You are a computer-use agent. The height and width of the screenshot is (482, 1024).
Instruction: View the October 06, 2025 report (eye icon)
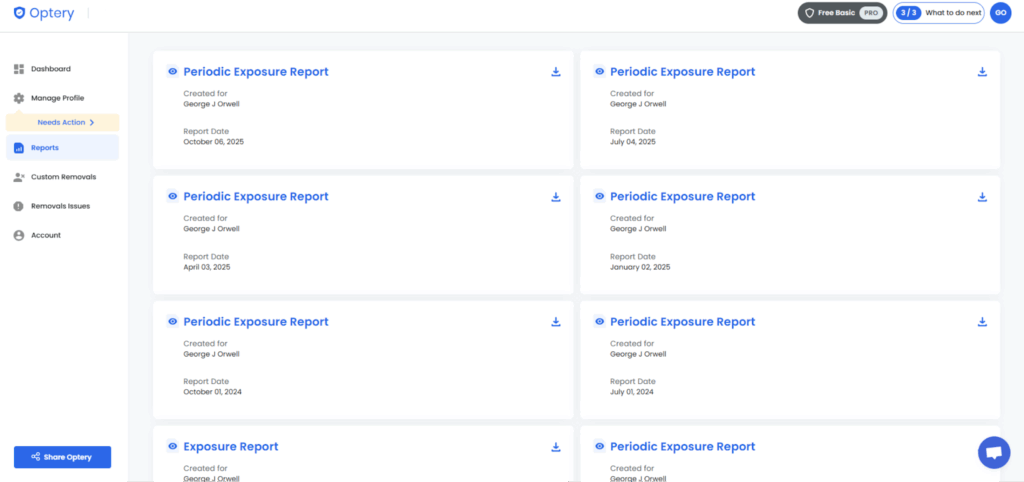point(172,72)
